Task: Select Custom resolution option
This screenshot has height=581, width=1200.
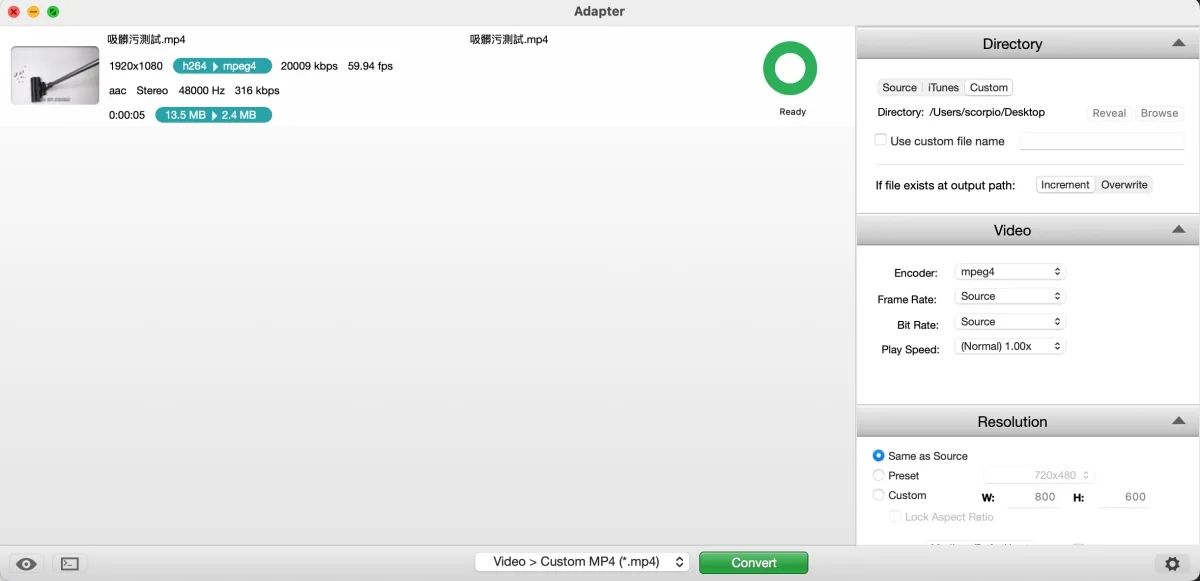Action: [879, 496]
